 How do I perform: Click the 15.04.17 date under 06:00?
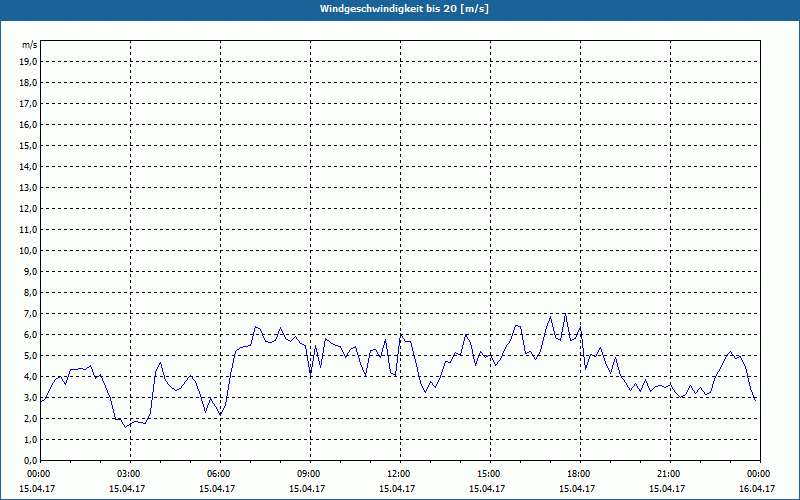point(217,488)
